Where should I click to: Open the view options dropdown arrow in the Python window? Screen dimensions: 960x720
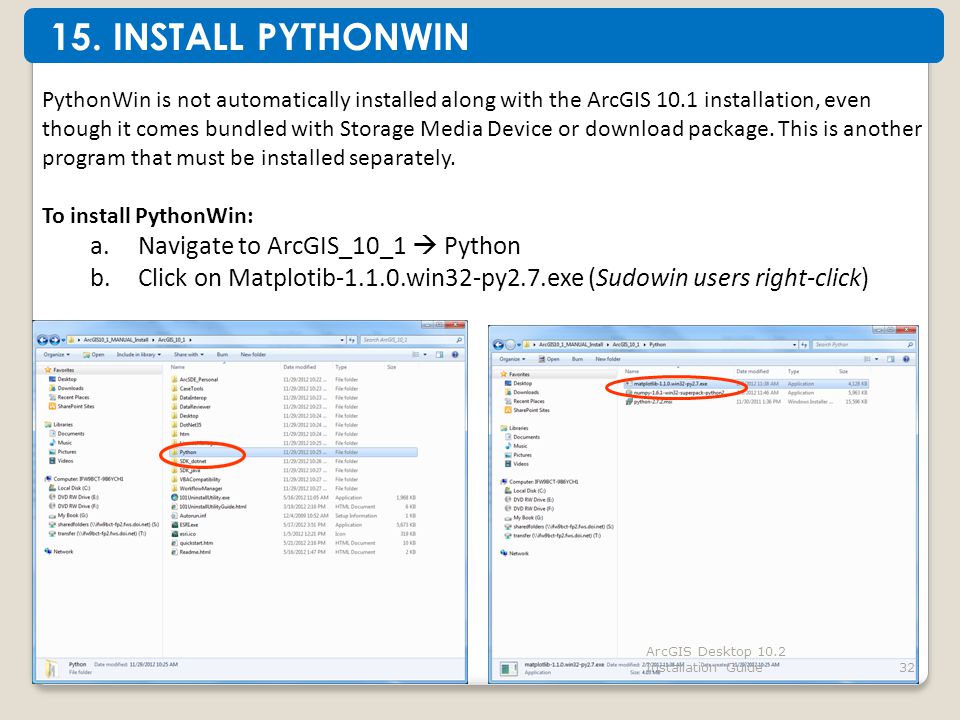tap(877, 359)
